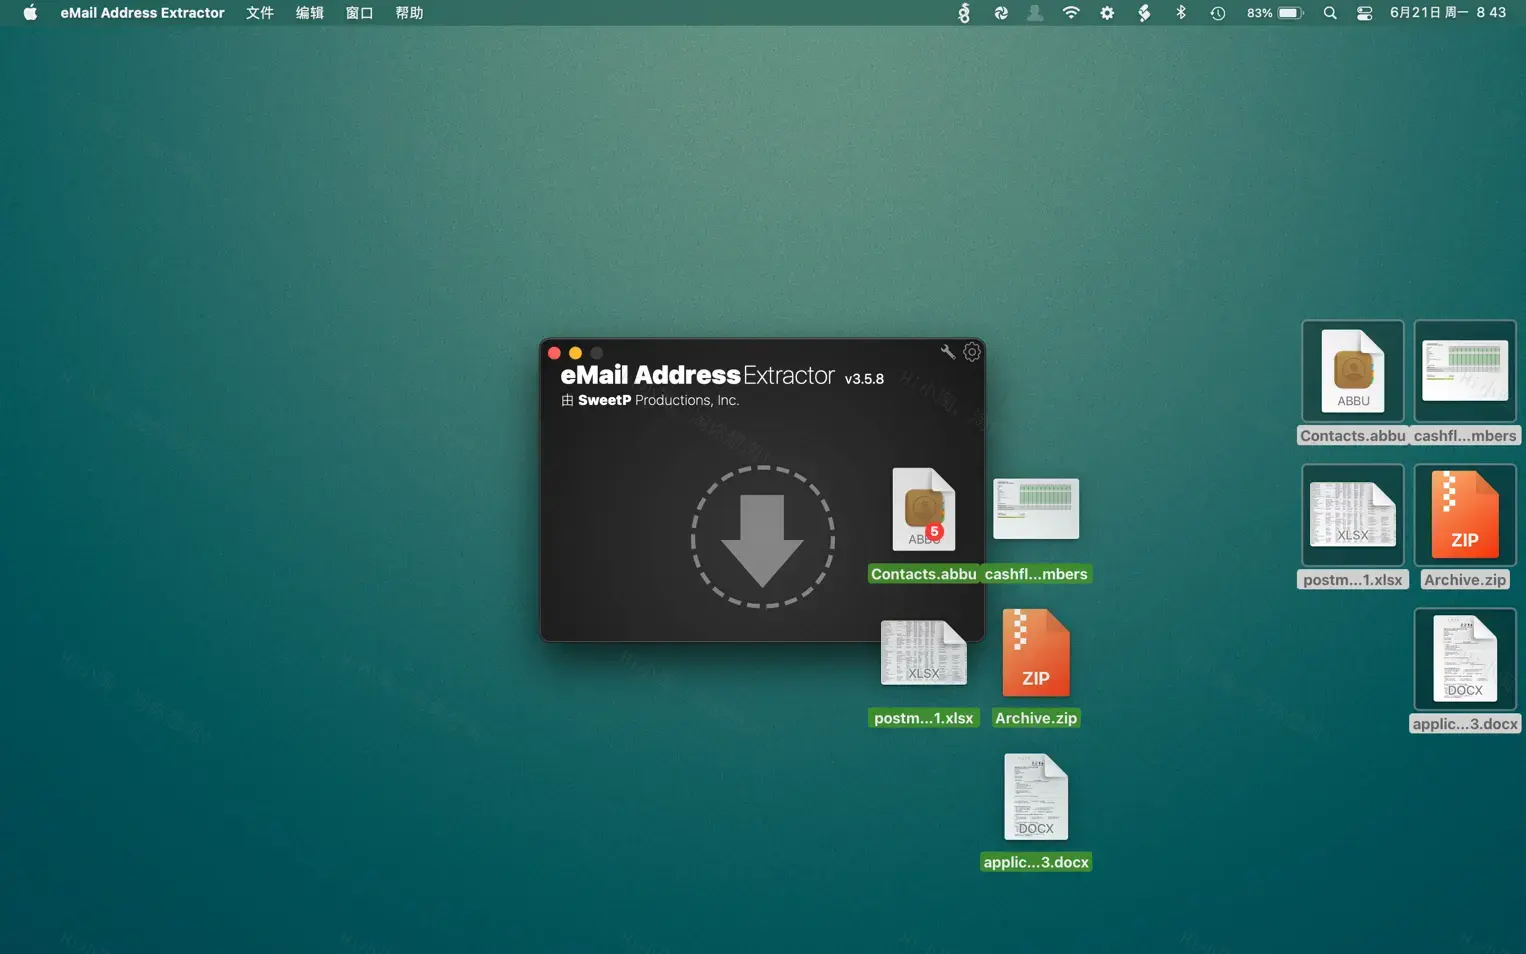Open the Apple menu

[x=29, y=13]
